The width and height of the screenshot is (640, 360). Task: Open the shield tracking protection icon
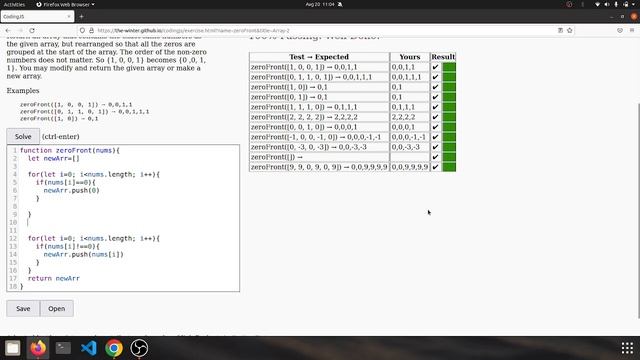pos(82,31)
